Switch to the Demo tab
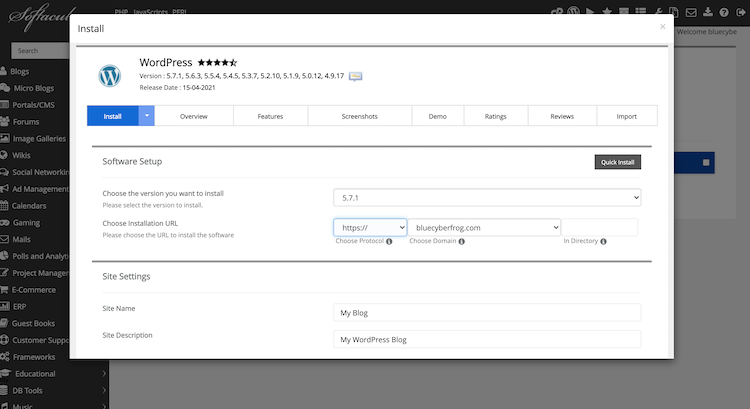Screen dimensions: 750x409 click(x=438, y=116)
